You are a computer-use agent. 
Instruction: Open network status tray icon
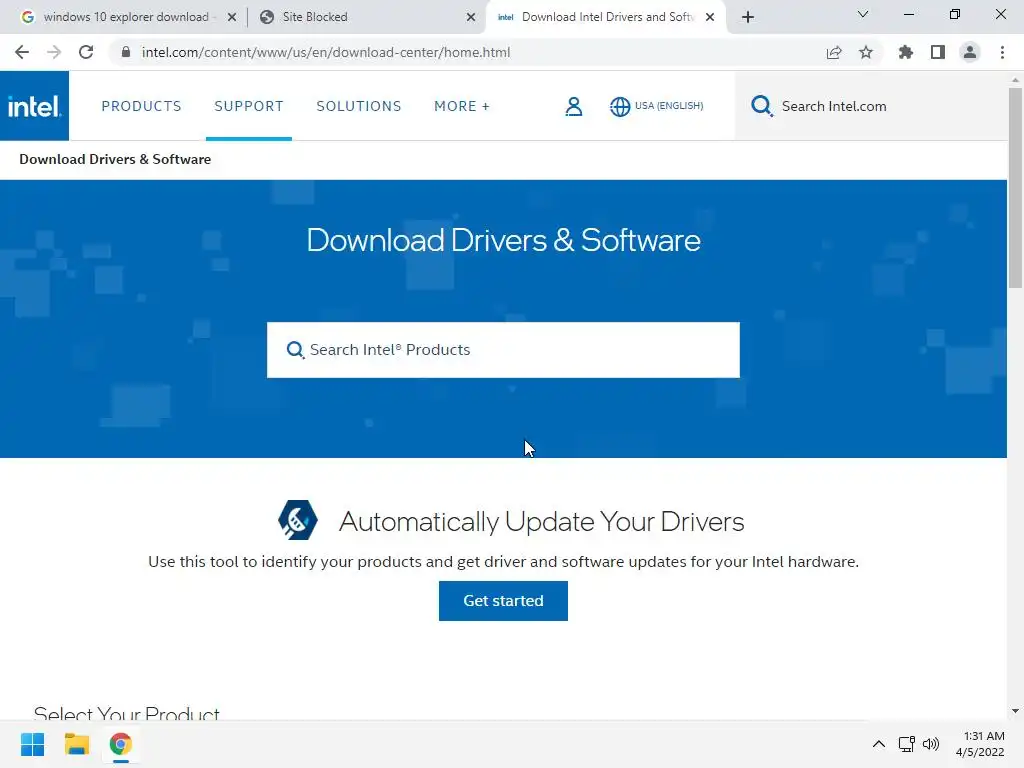[906, 744]
